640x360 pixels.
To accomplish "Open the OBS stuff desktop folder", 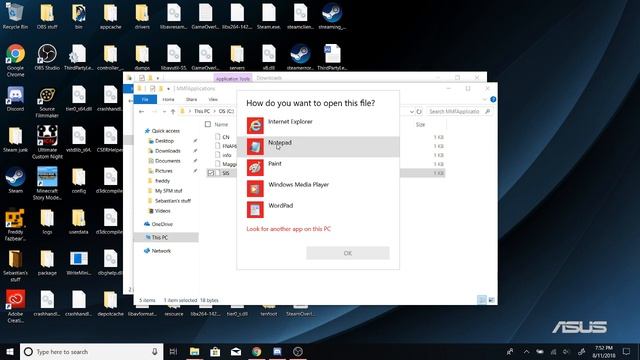I will [47, 16].
